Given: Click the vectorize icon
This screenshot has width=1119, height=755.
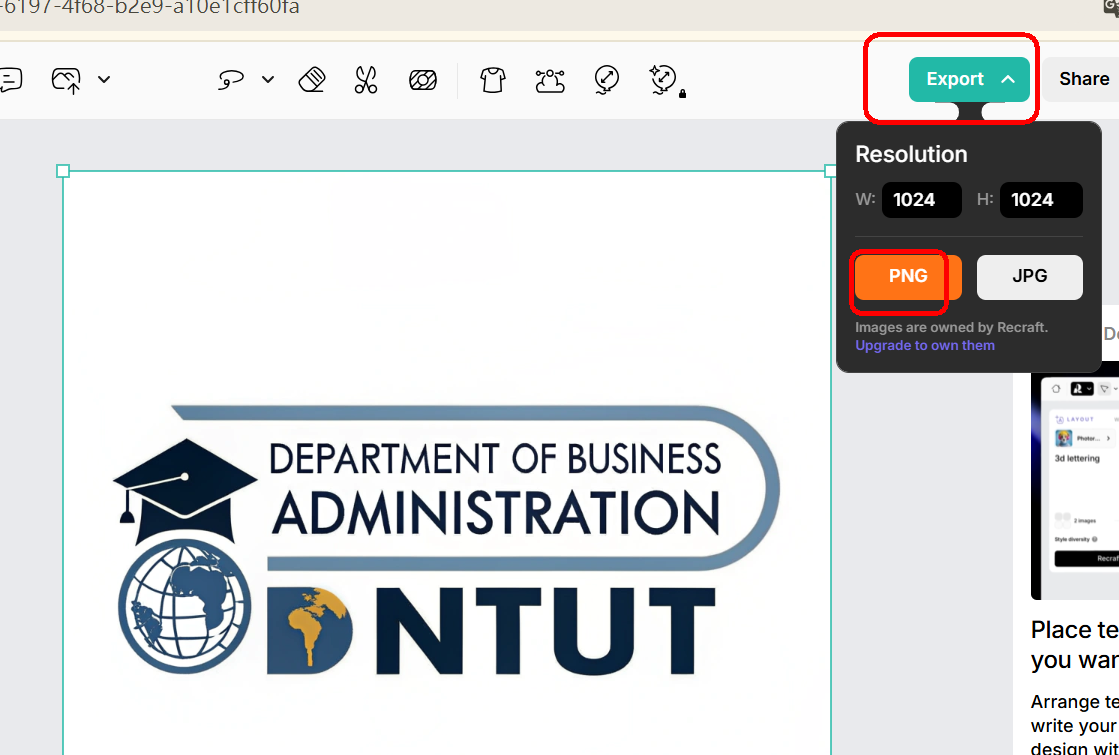Looking at the screenshot, I should (550, 80).
